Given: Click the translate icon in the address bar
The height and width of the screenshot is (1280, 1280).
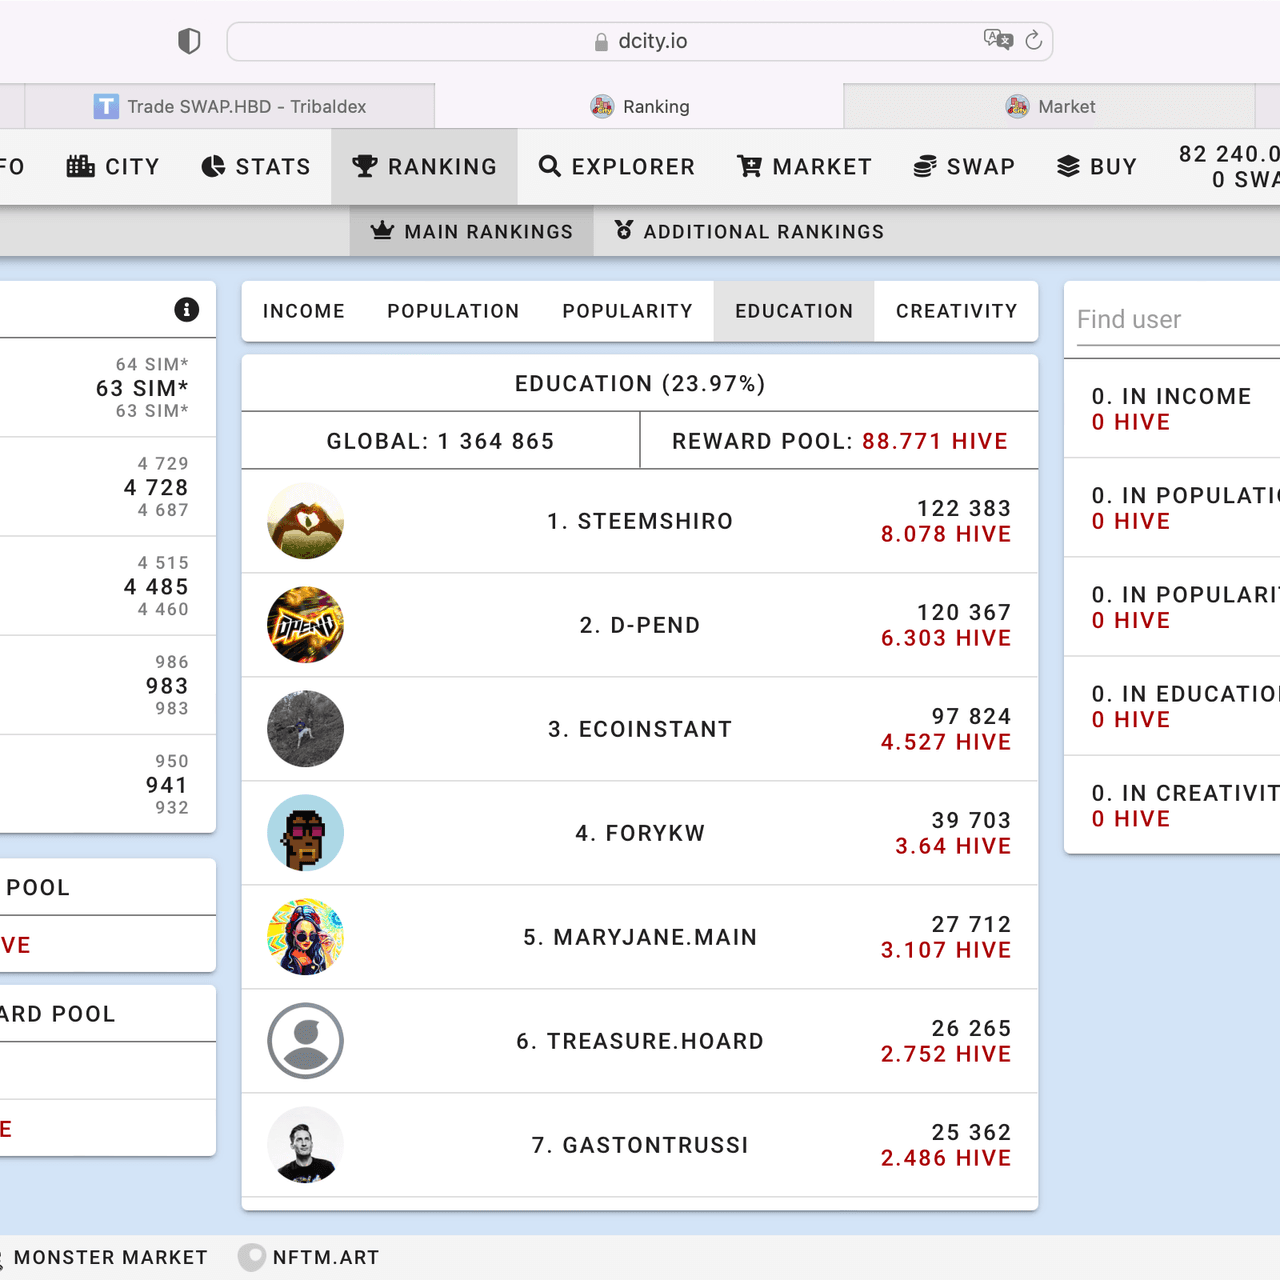Looking at the screenshot, I should 998,39.
